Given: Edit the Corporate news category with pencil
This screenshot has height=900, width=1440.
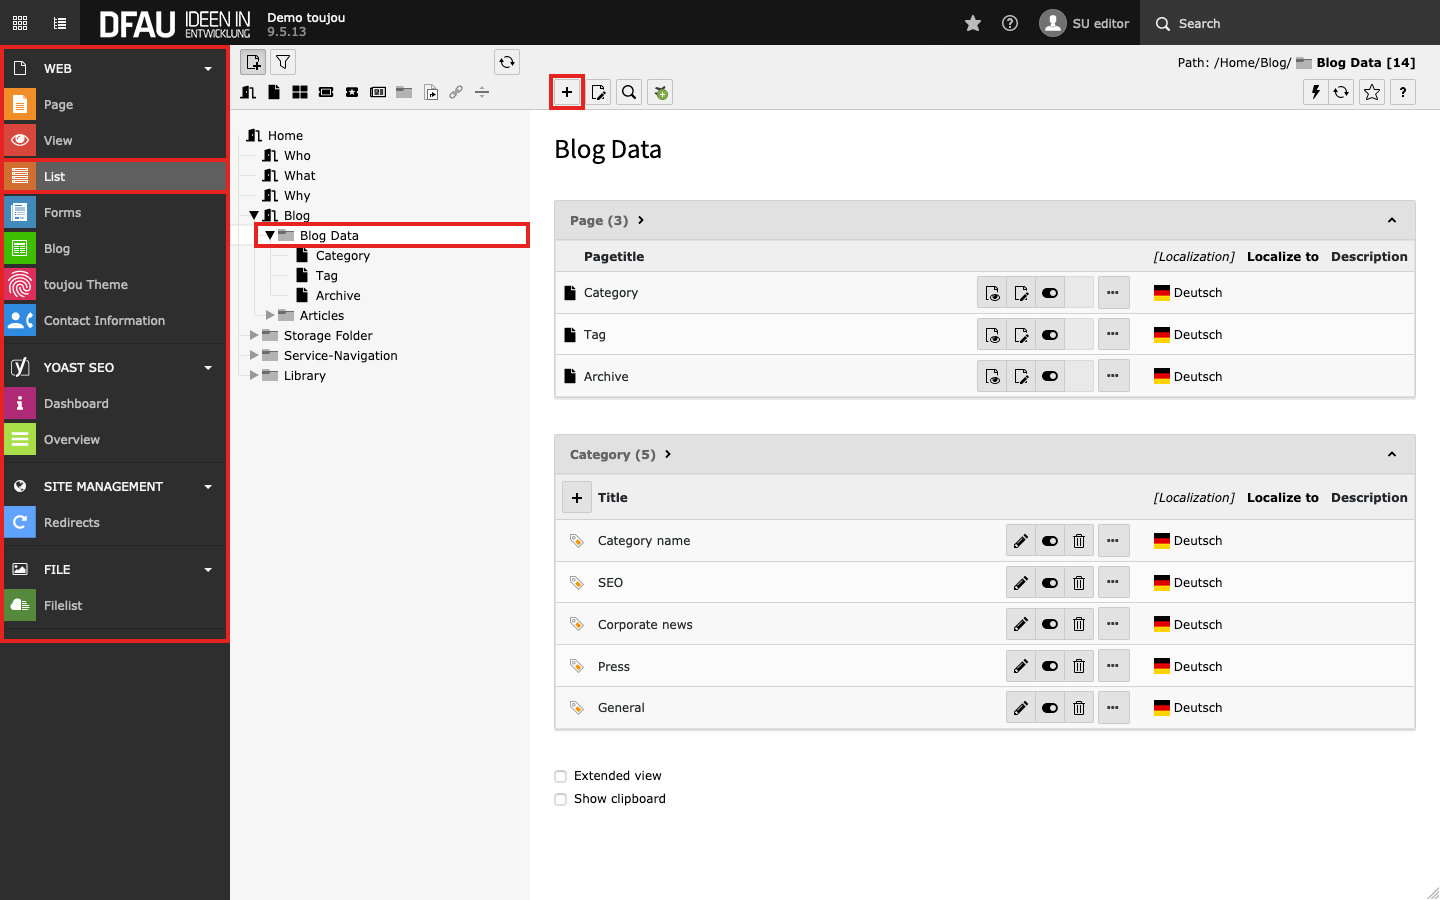Looking at the screenshot, I should tap(1020, 624).
